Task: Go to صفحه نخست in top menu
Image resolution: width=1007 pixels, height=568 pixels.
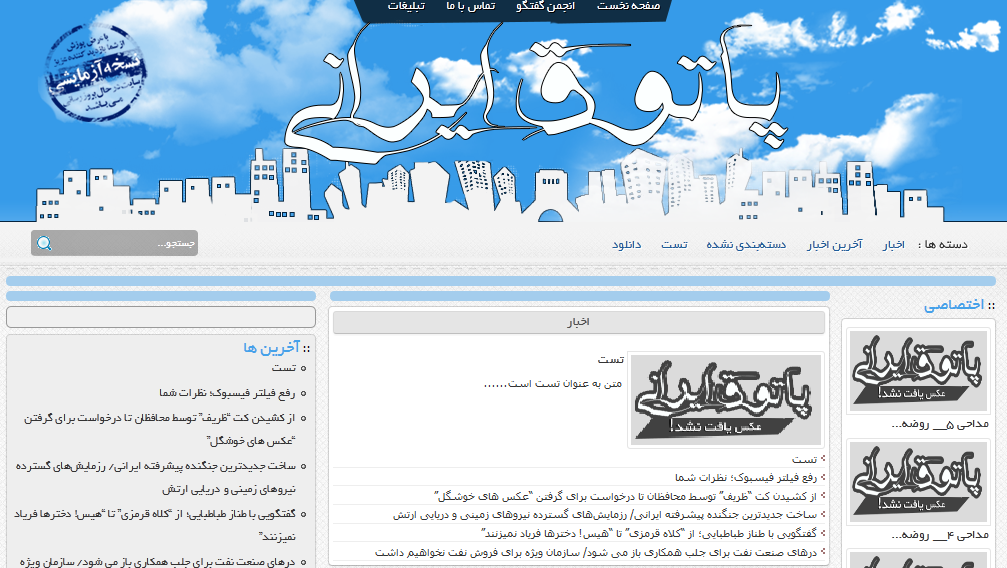Action: click(629, 6)
